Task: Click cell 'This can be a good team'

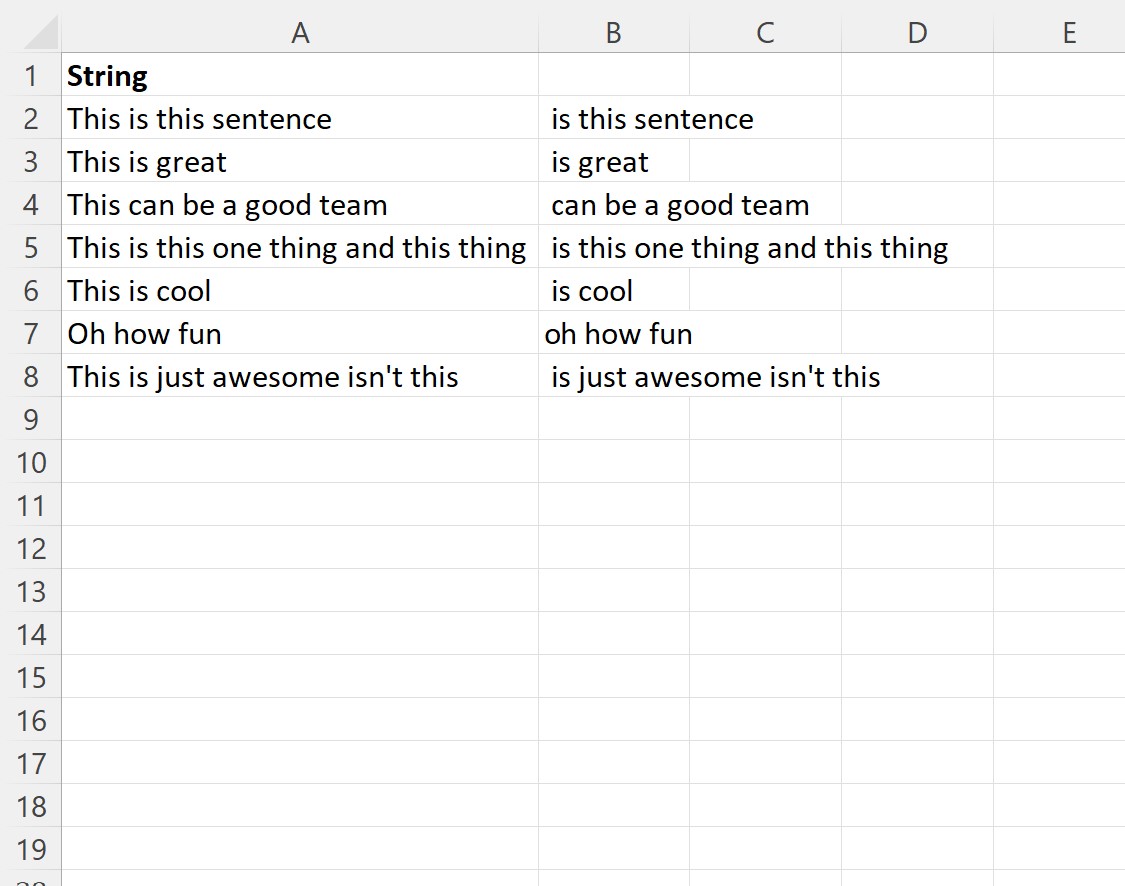Action: (x=300, y=204)
